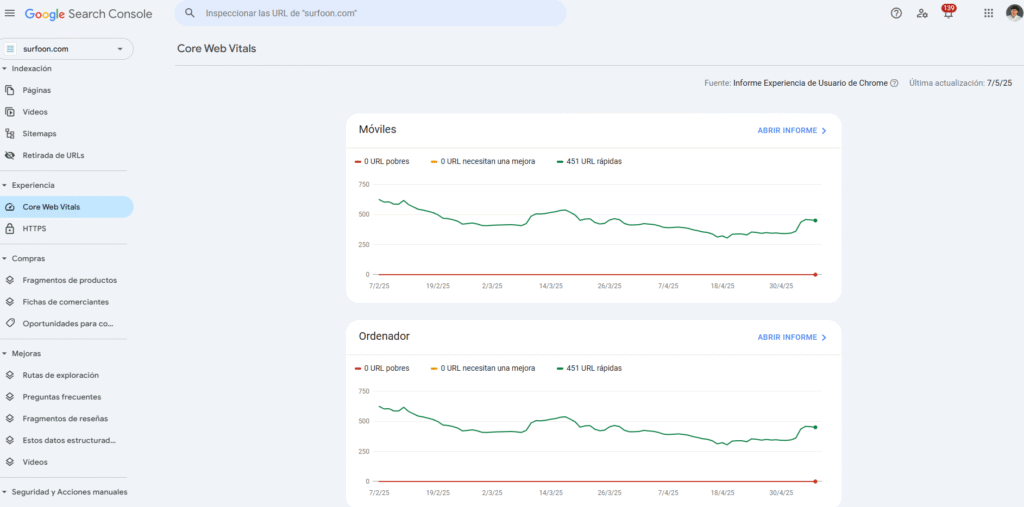Click green 451 URL rápidas legend in Móviles
This screenshot has height=507, width=1024.
click(x=593, y=161)
